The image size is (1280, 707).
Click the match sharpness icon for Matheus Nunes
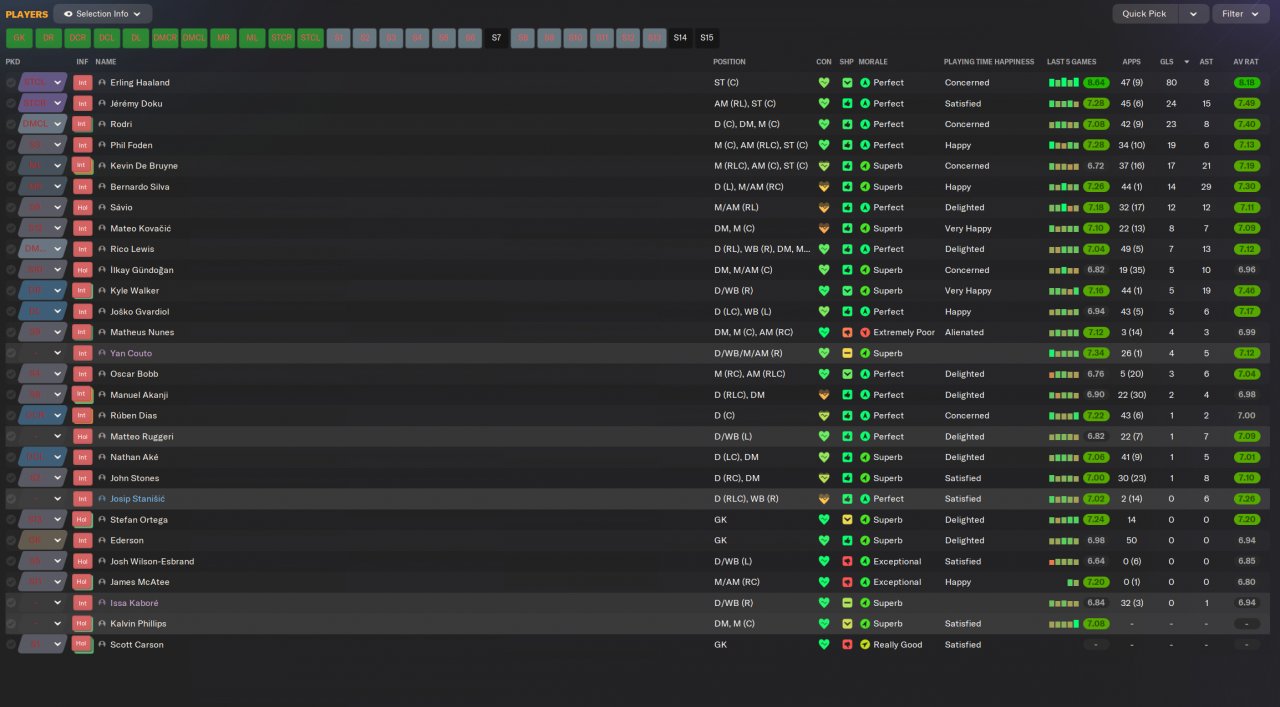[x=847, y=333]
